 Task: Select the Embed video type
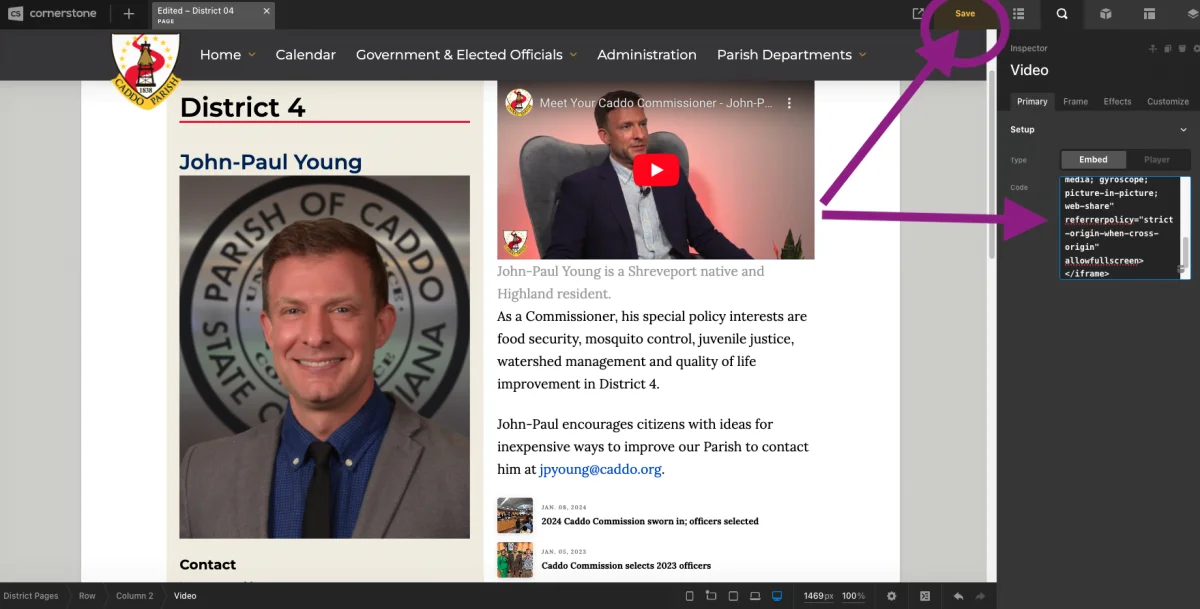pyautogui.click(x=1092, y=160)
